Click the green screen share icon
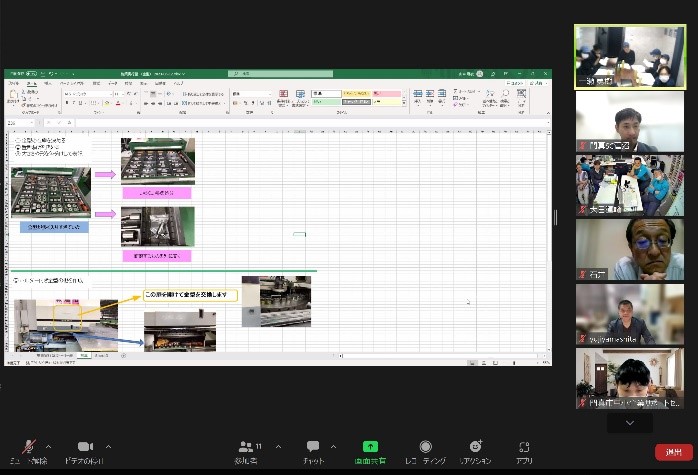Screen dimensions: 698x475 click(x=370, y=447)
